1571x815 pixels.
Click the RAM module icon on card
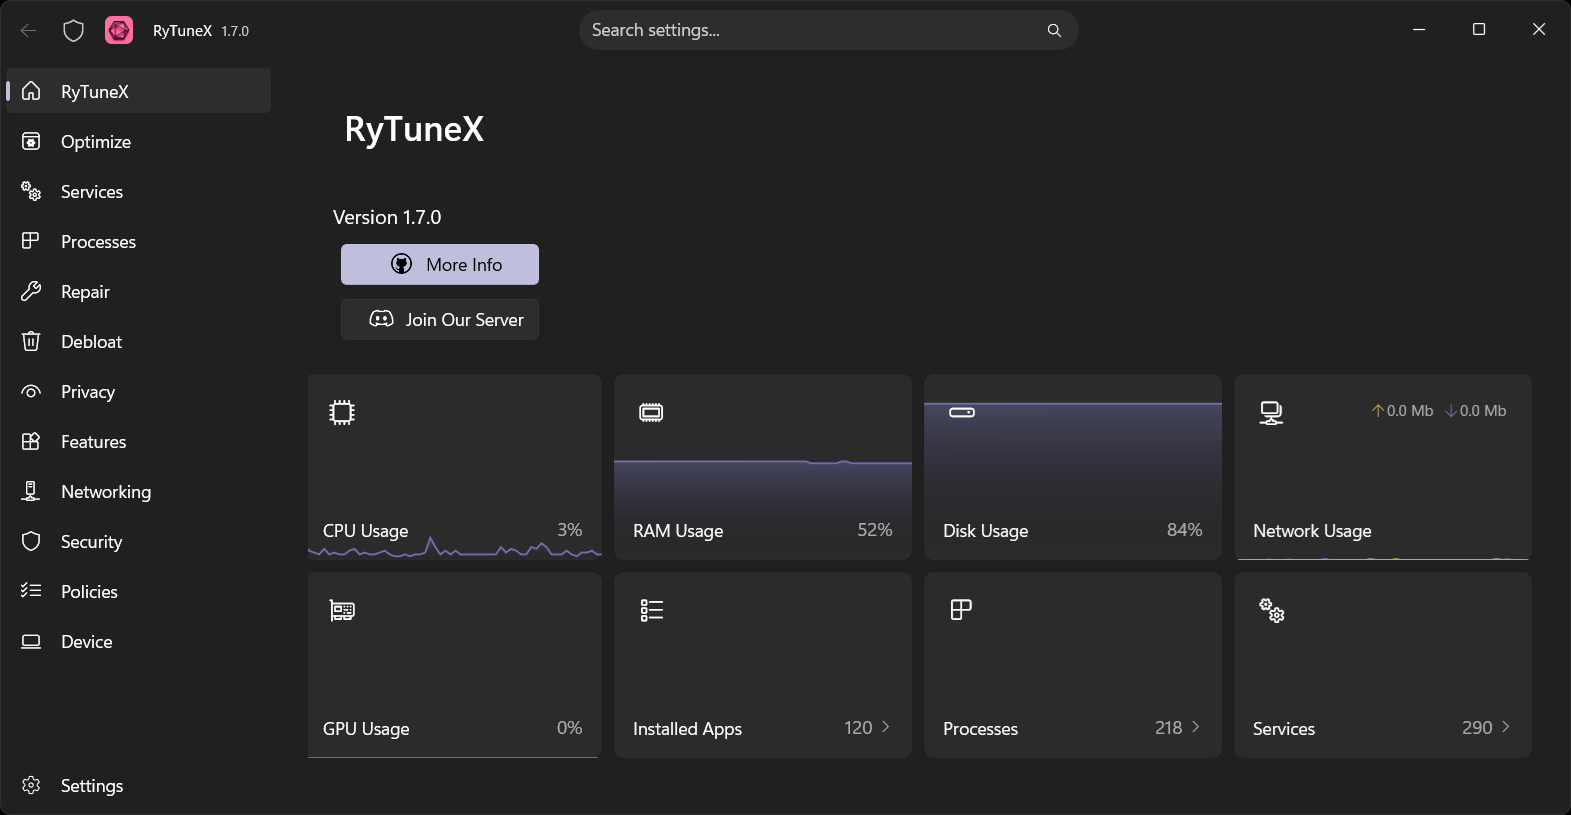click(651, 412)
